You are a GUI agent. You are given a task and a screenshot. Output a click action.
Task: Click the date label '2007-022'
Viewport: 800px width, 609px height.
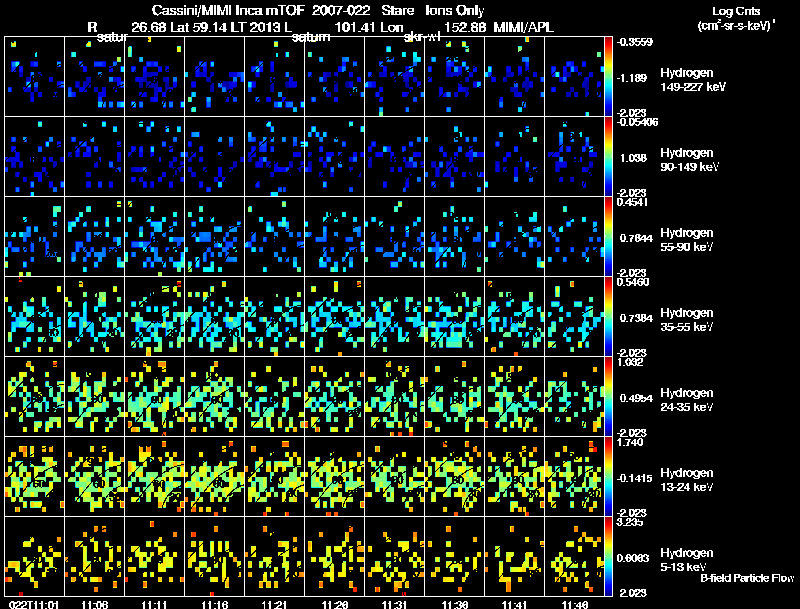pyautogui.click(x=341, y=10)
